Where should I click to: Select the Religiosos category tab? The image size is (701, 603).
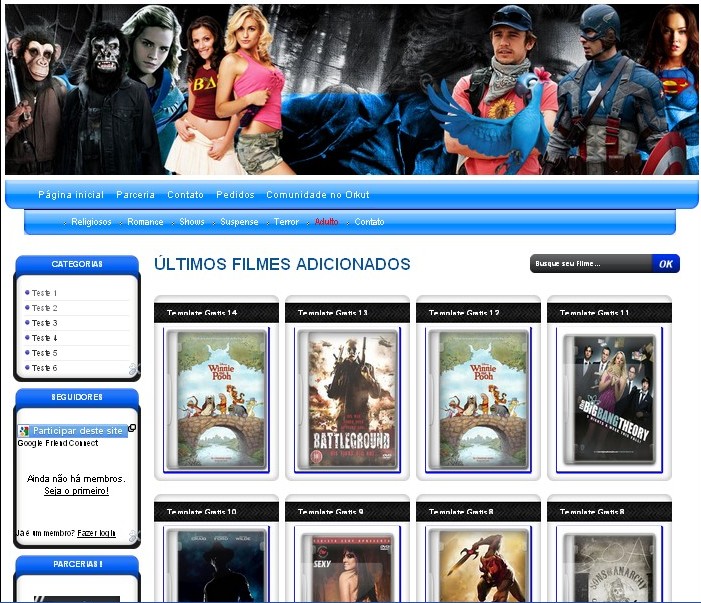[91, 222]
